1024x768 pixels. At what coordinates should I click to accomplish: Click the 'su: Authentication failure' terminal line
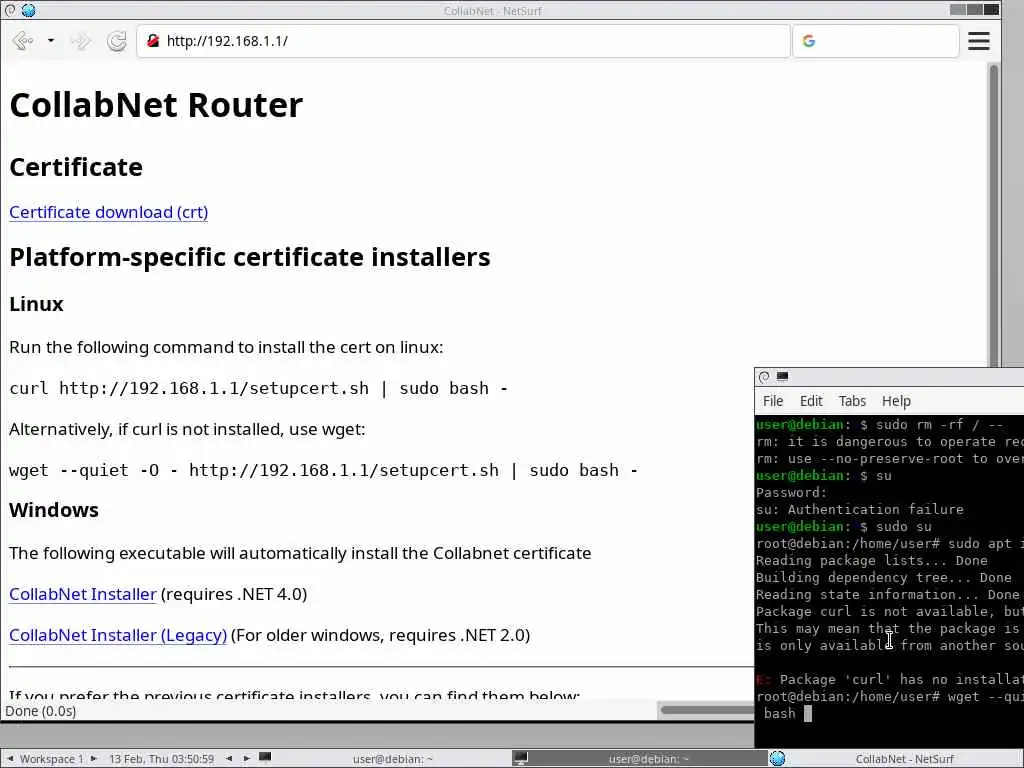click(859, 509)
